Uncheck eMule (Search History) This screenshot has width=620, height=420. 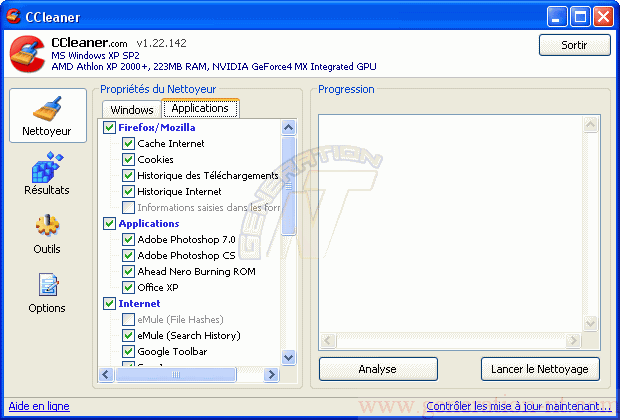(x=128, y=335)
